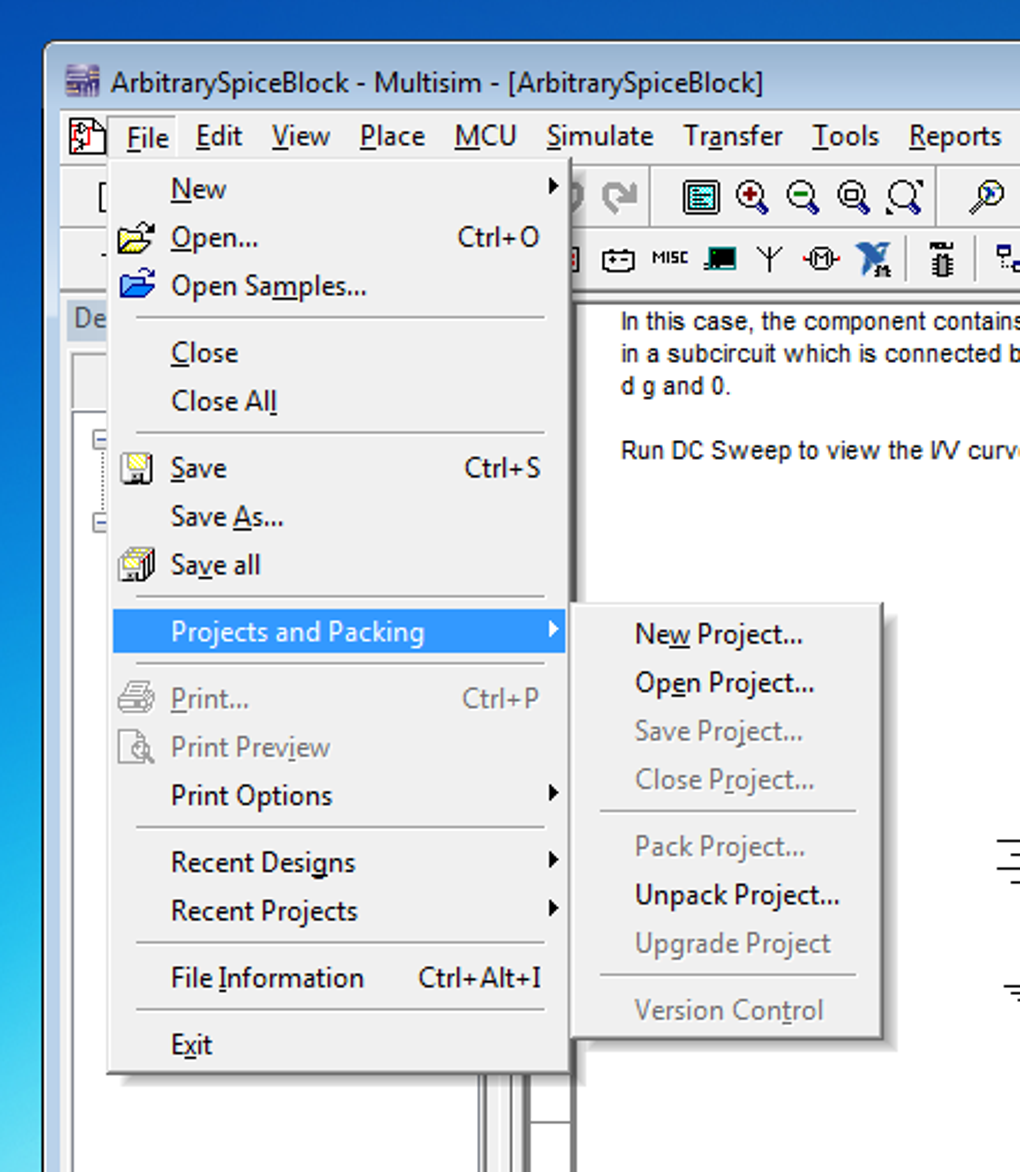1020x1172 pixels.
Task: Choose Save from the File menu
Action: pyautogui.click(x=339, y=469)
